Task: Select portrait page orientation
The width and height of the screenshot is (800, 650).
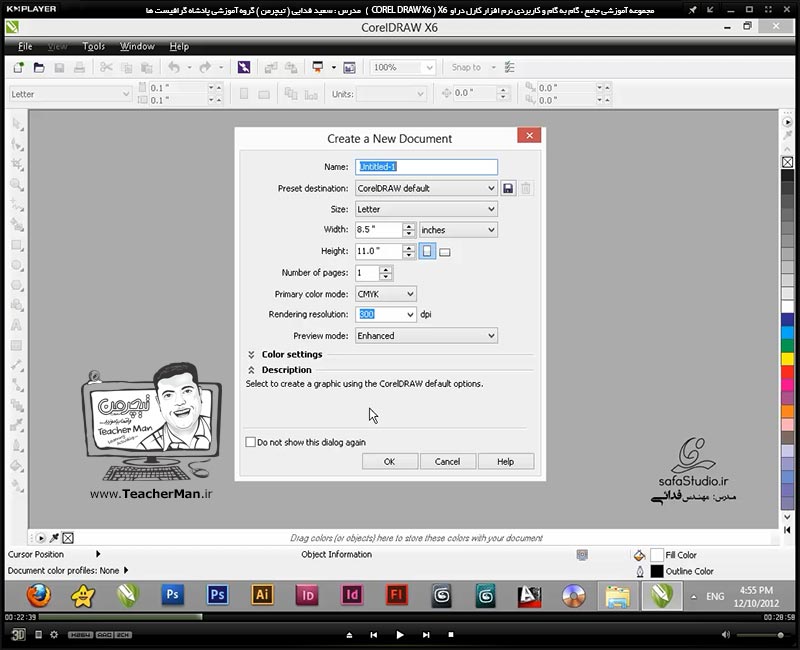Action: tap(428, 251)
